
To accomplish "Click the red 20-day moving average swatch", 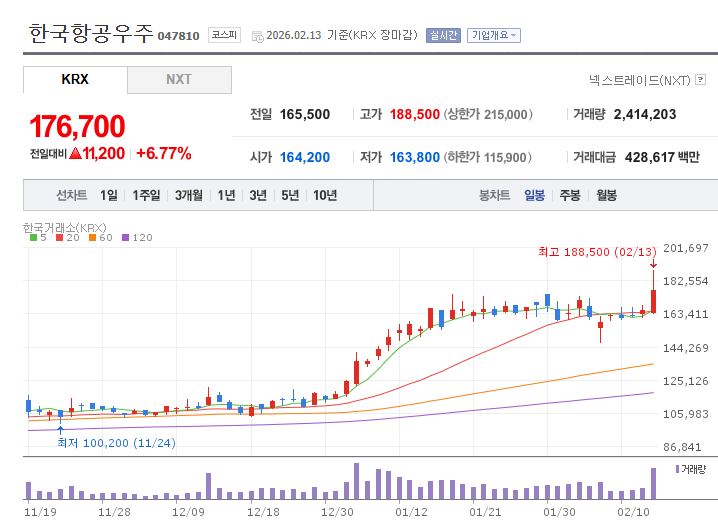I will 60,238.
